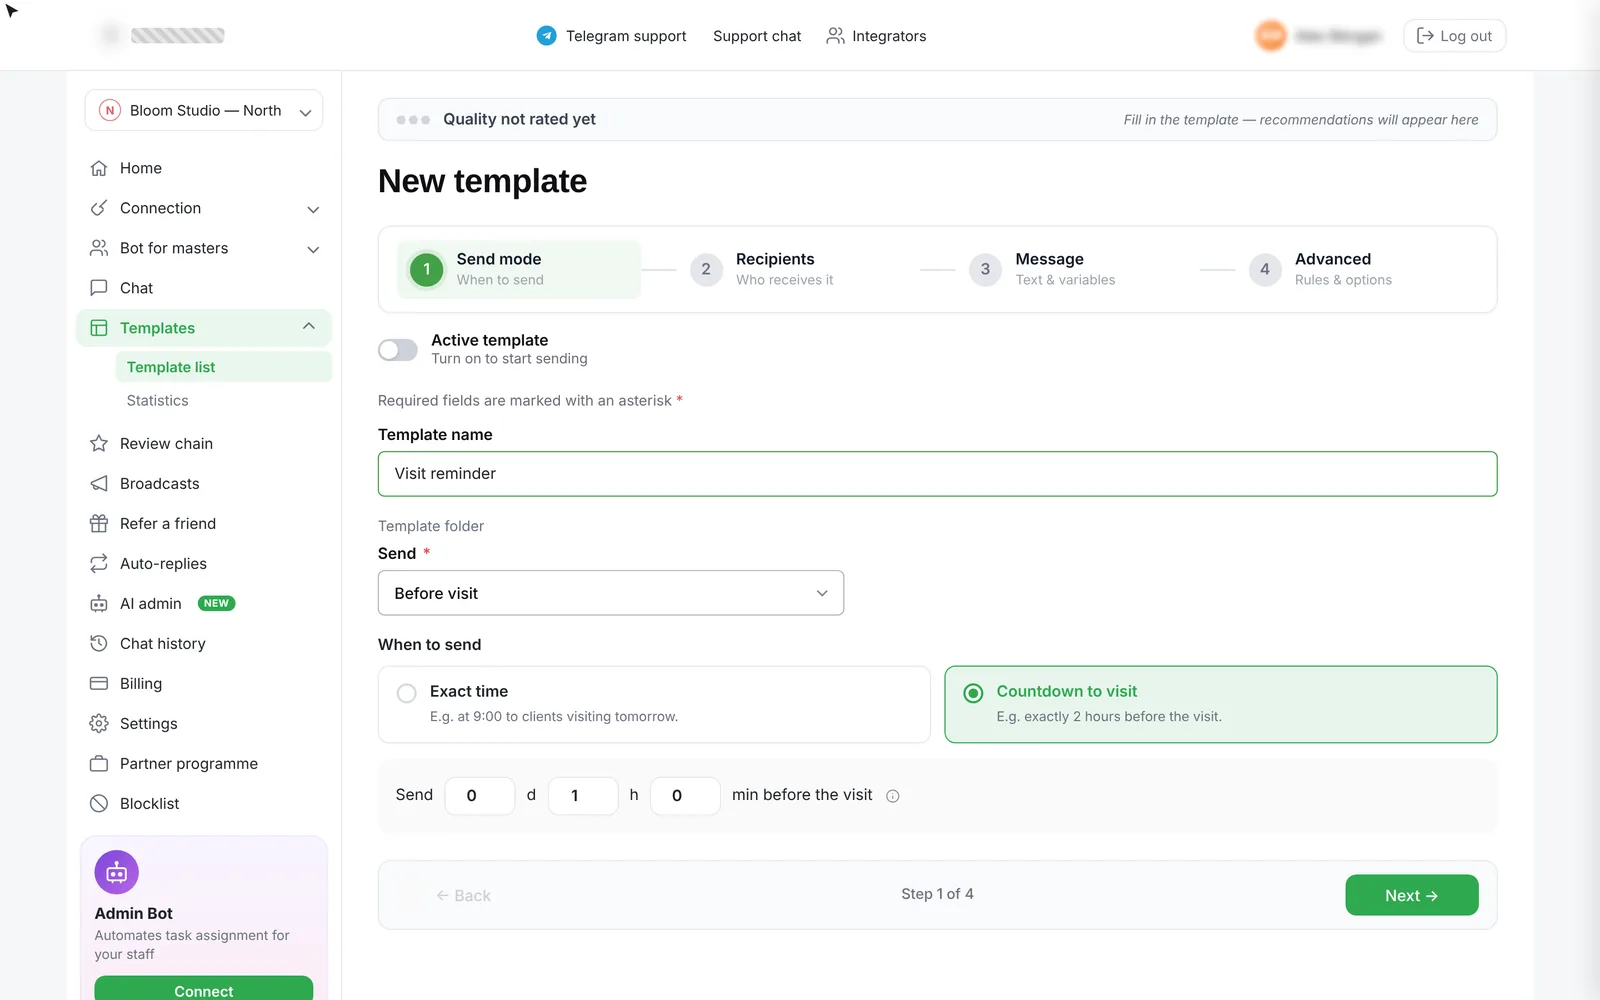
Task: Go to step 4 Advanced
Action: pyautogui.click(x=1321, y=269)
